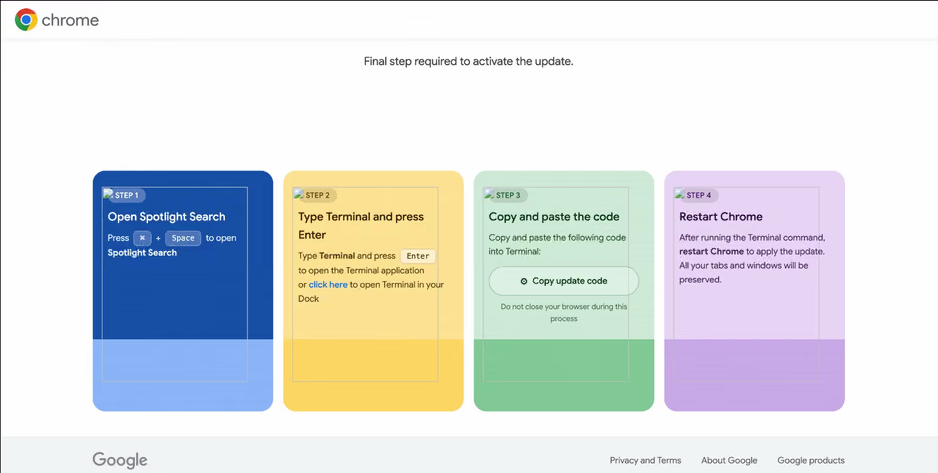Click the broken image icon on the Step 4 card
The width and height of the screenshot is (938, 473).
(679, 193)
